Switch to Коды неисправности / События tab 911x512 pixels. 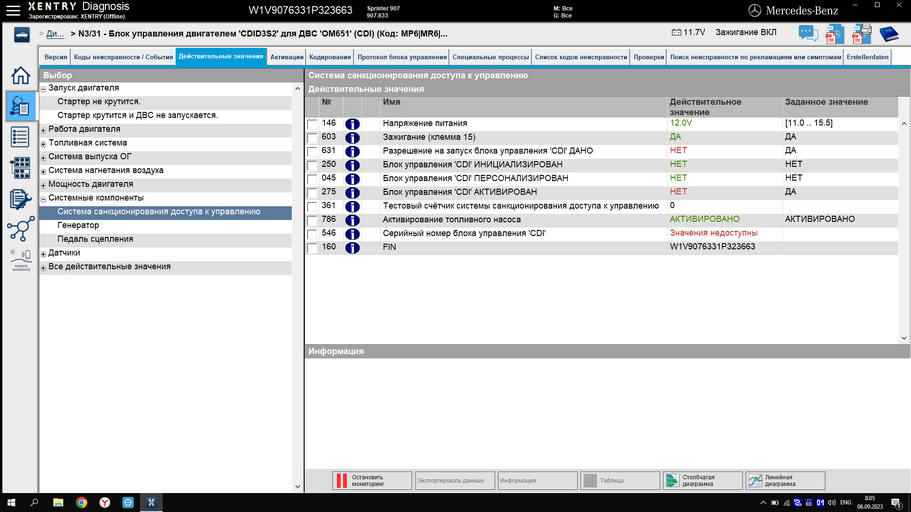123,57
